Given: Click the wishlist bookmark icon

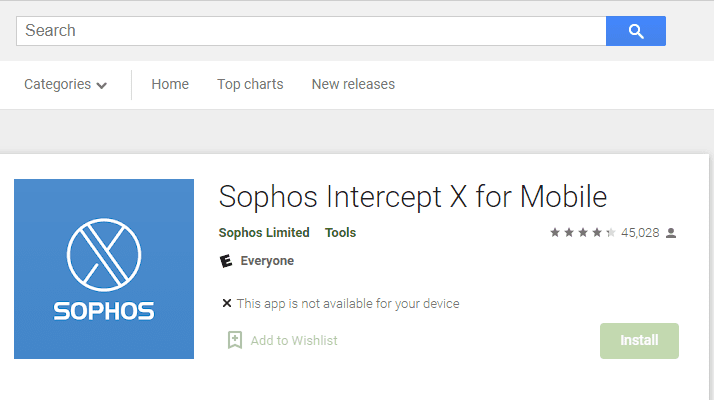Looking at the screenshot, I should [235, 340].
